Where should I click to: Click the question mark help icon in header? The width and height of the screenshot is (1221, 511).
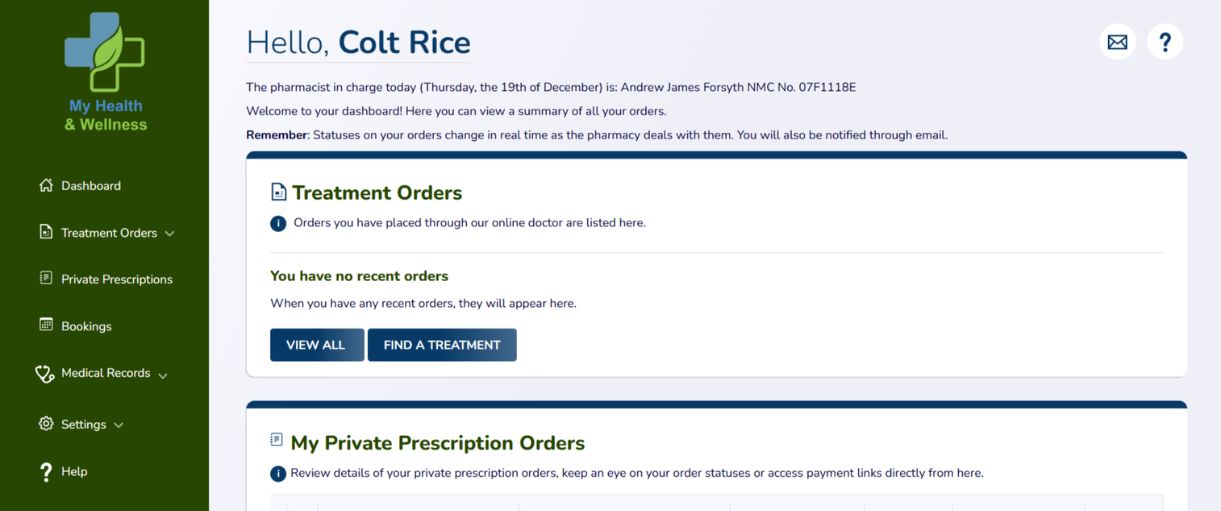(1165, 42)
